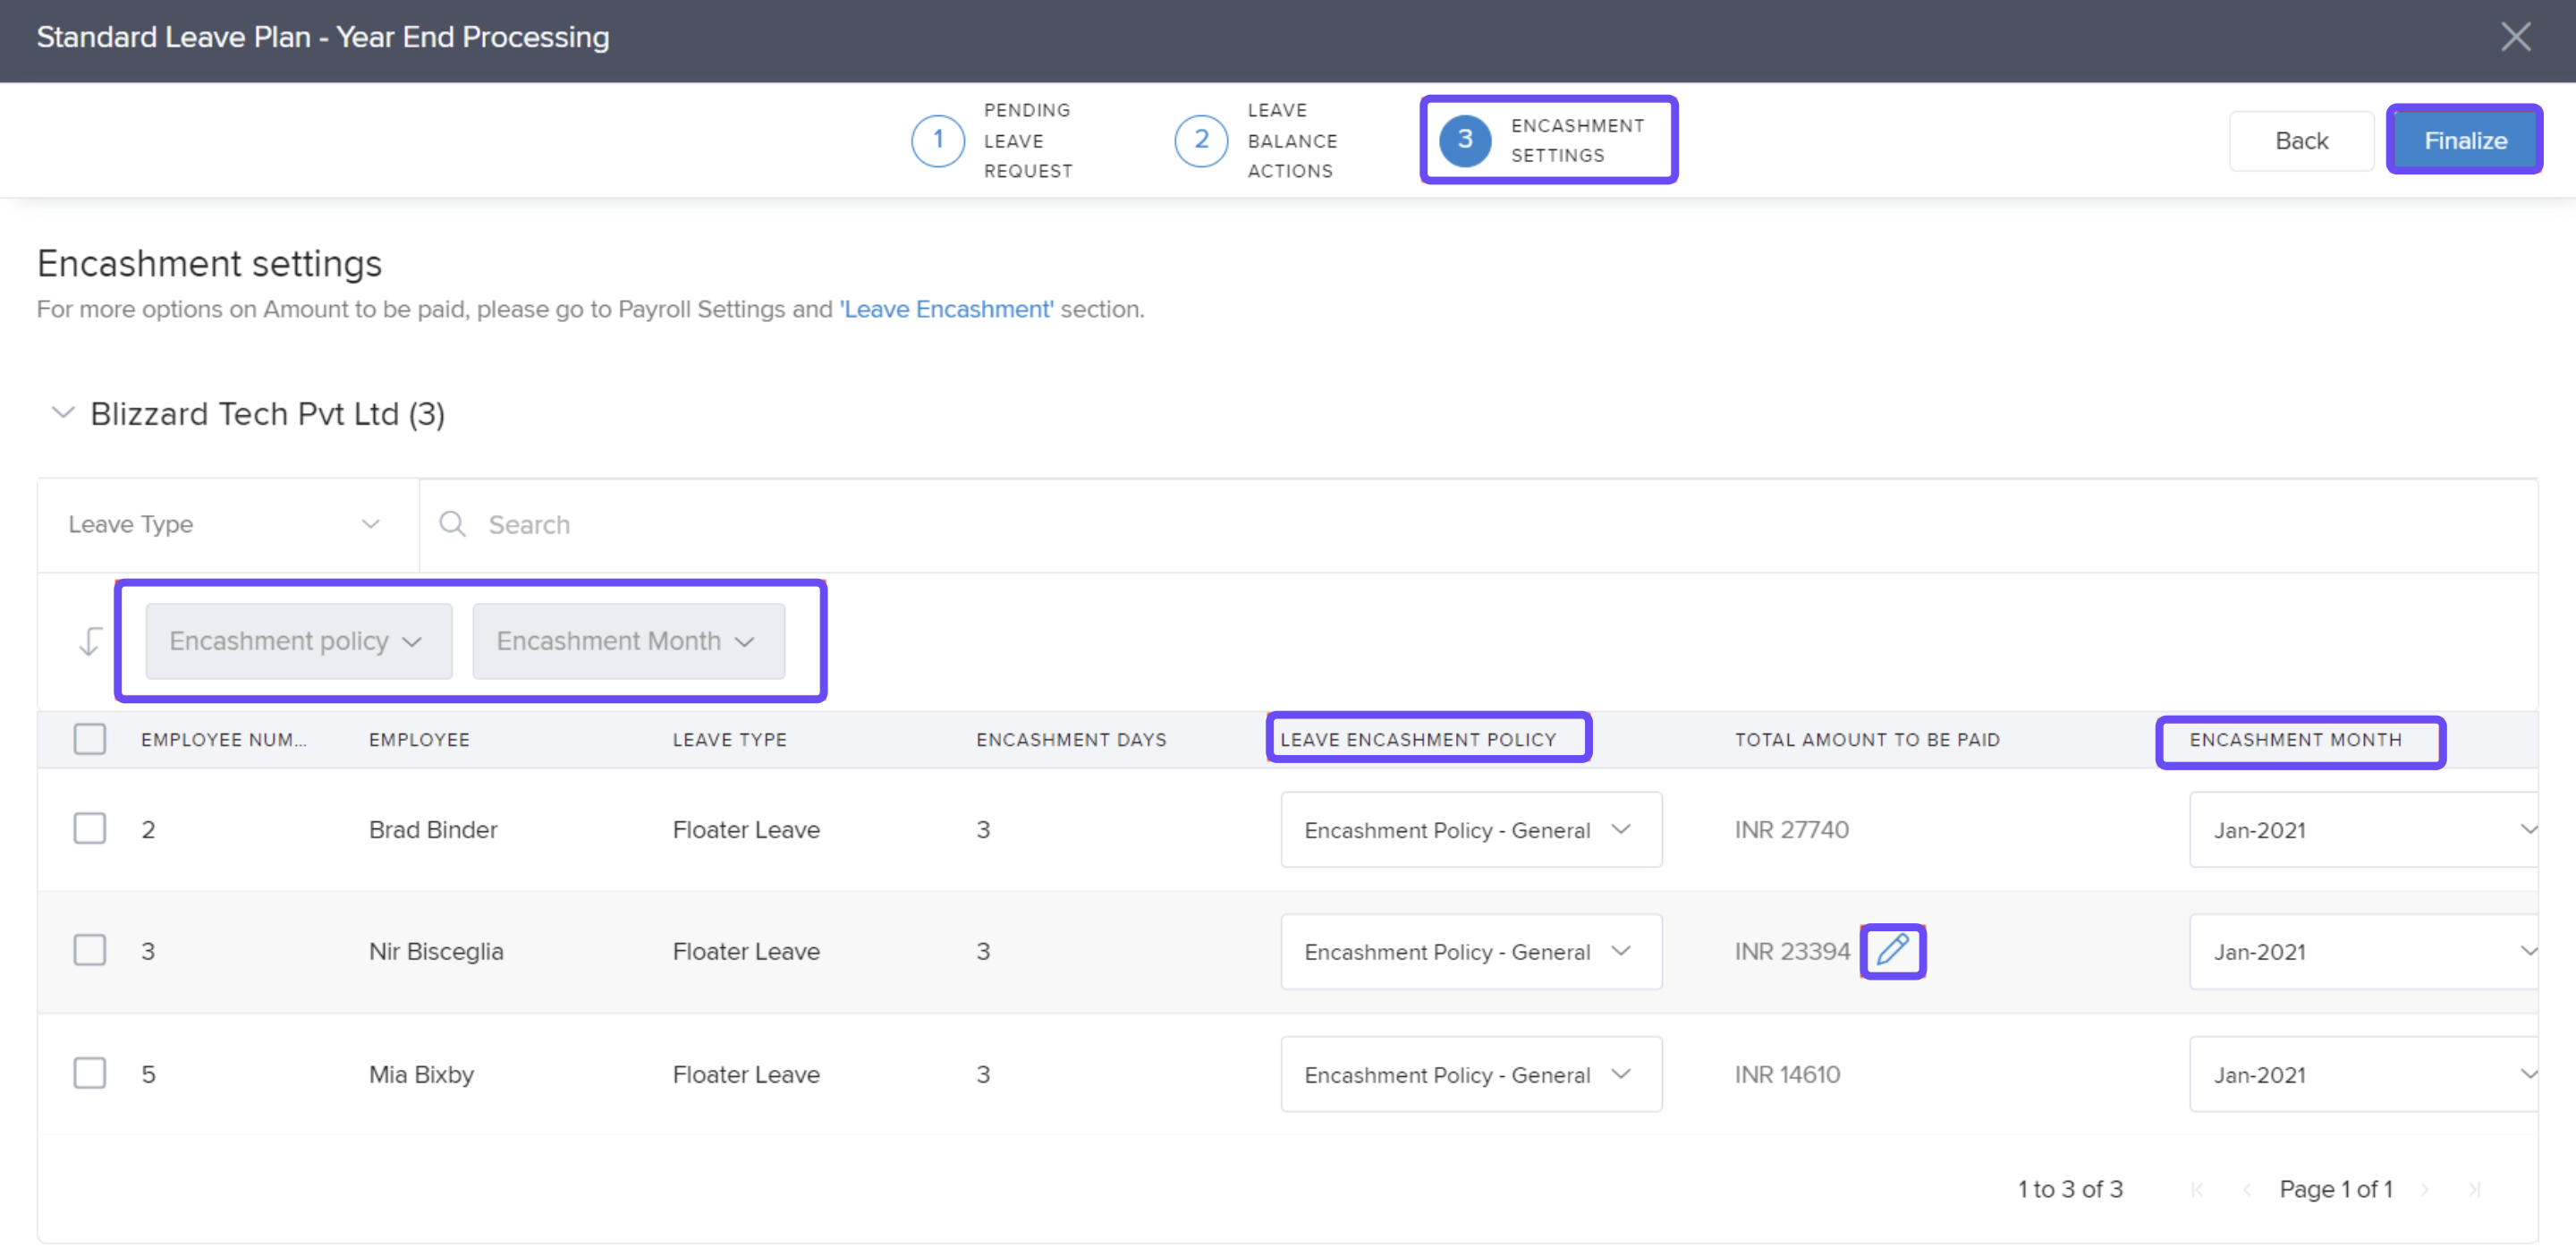
Task: Open the Encashment Month bulk dropdown
Action: pyautogui.click(x=627, y=641)
